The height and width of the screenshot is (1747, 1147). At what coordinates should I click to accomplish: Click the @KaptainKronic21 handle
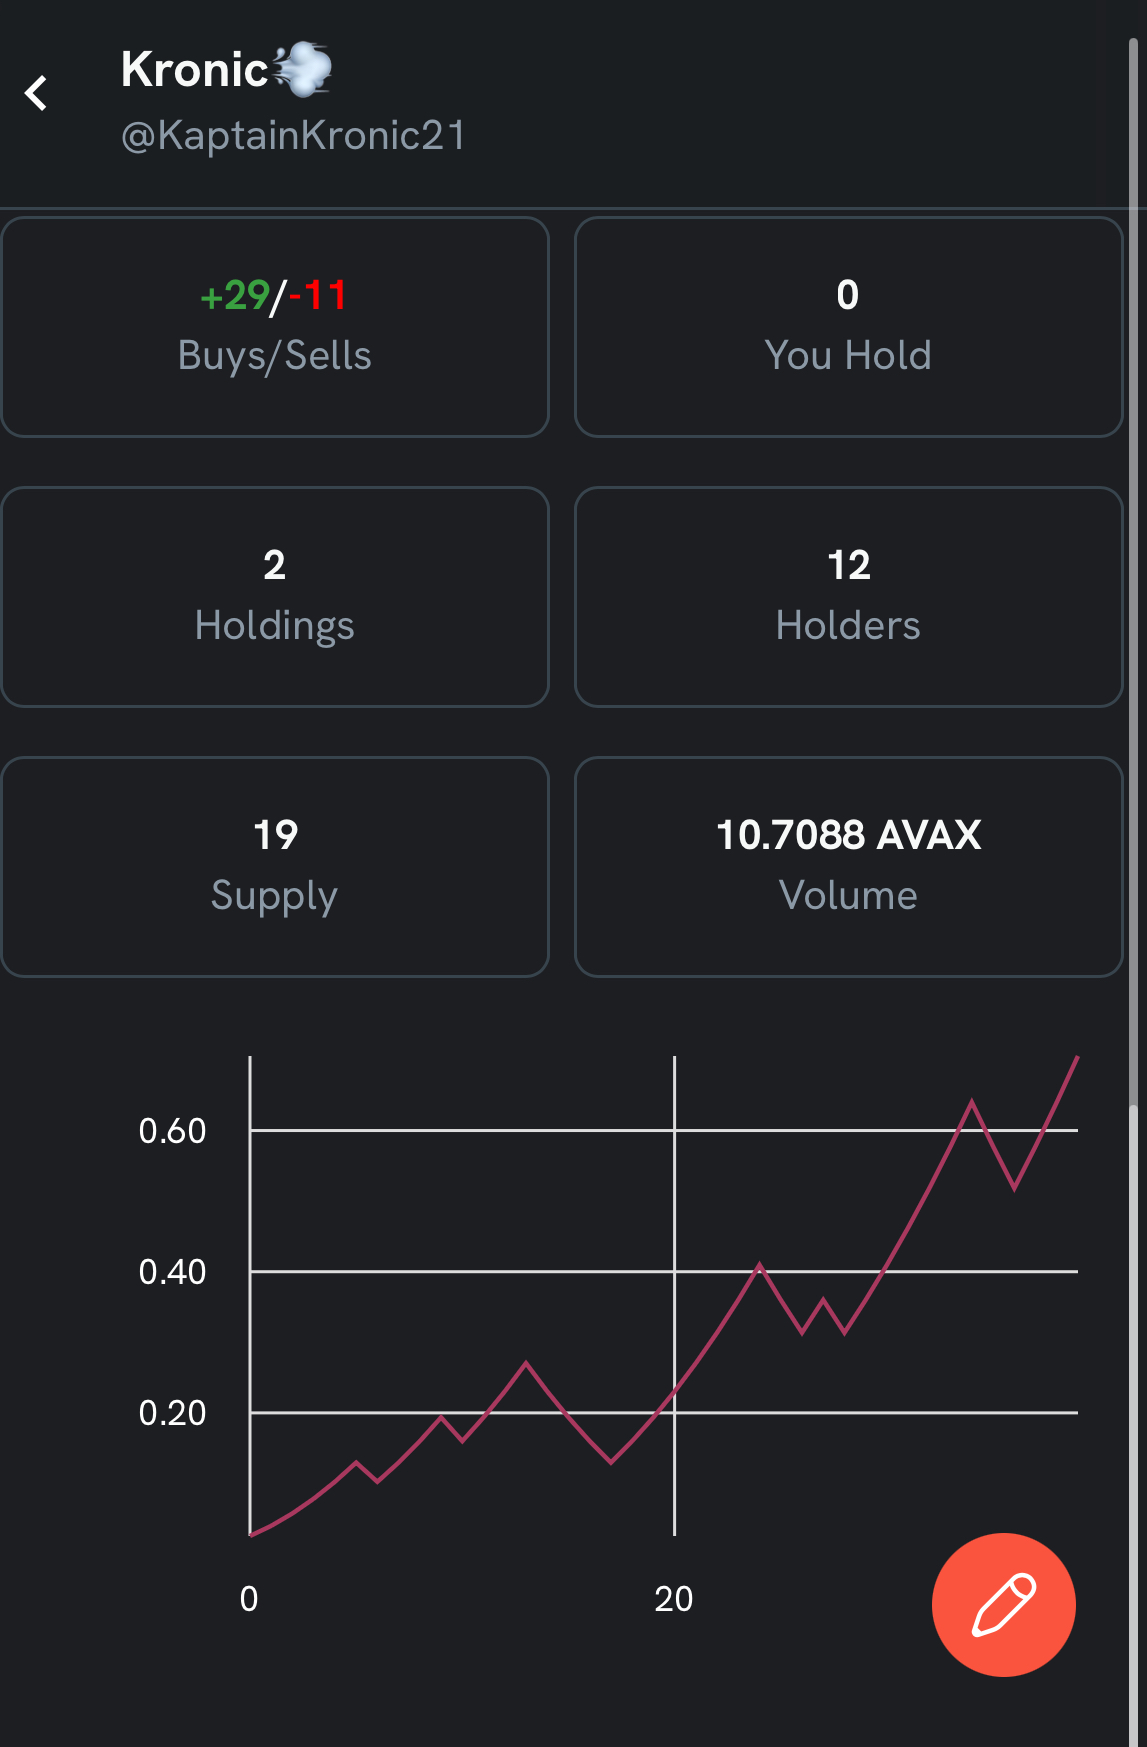[293, 136]
